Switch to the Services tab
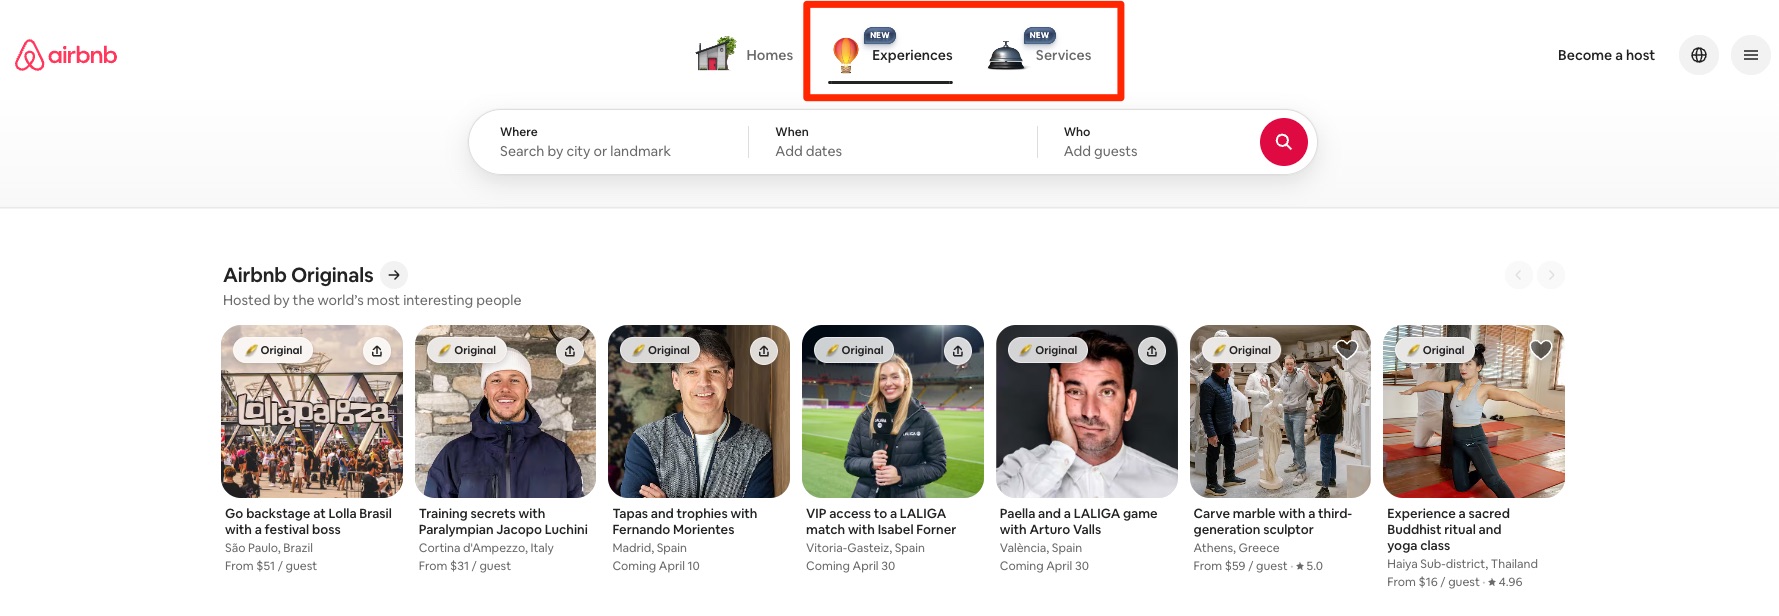The height and width of the screenshot is (616, 1779). click(1039, 55)
